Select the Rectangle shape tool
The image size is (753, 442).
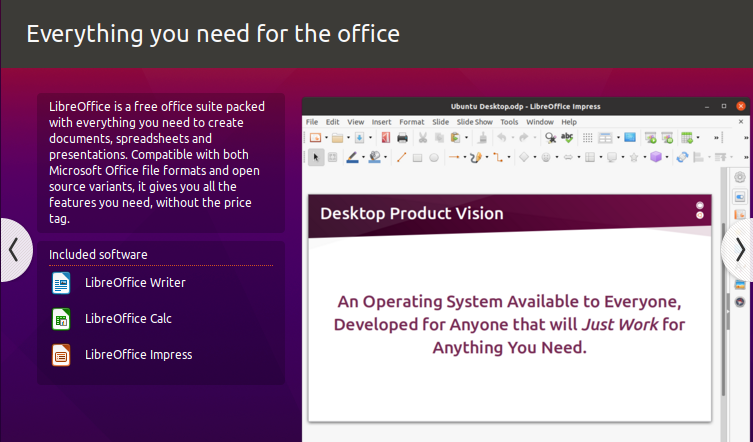pos(417,157)
